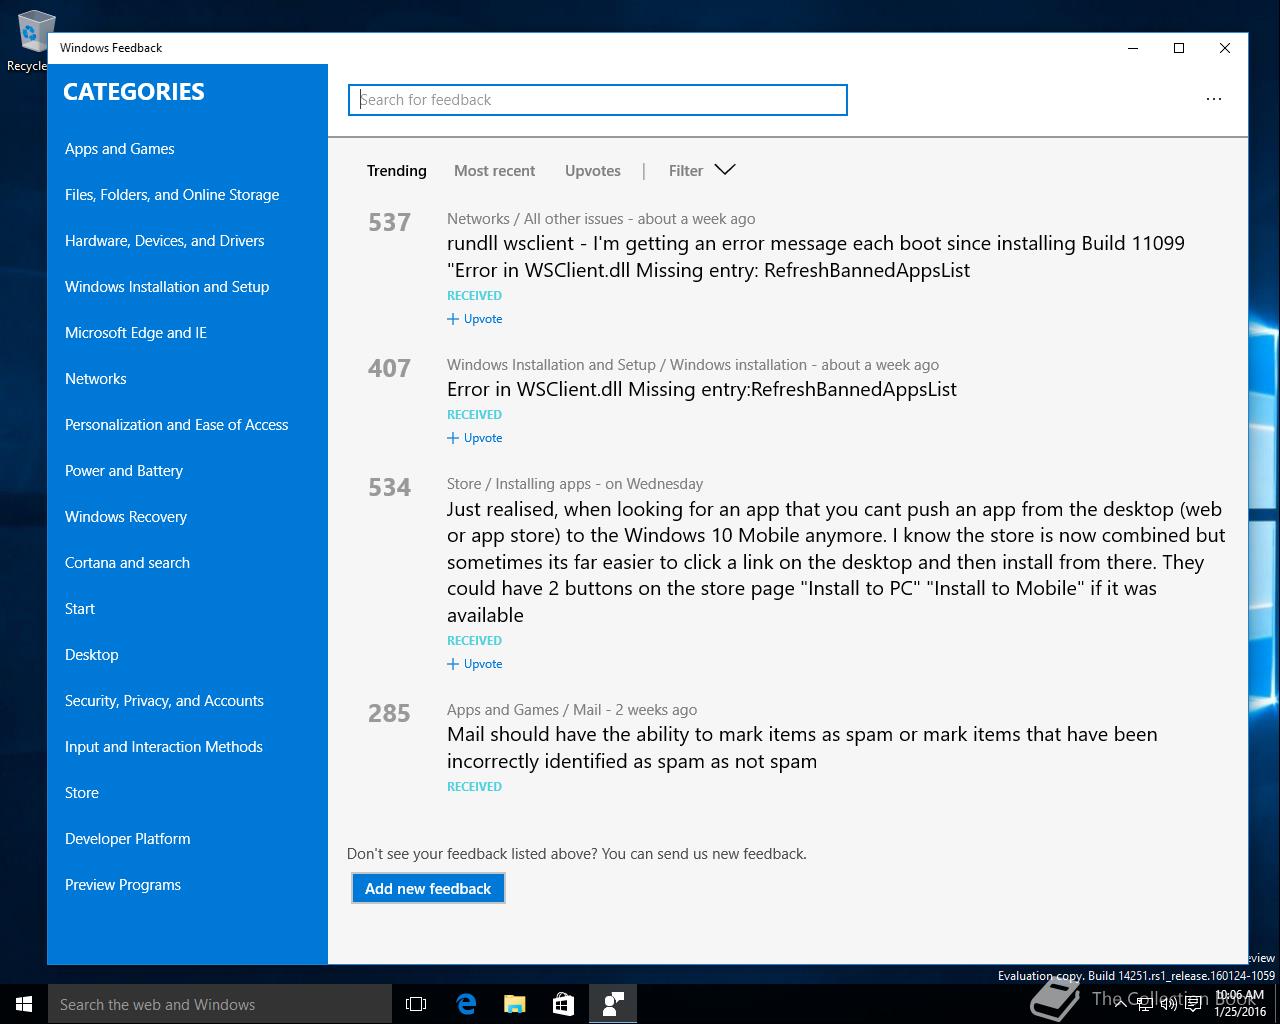Select the Networks category
This screenshot has height=1024, width=1280.
[x=96, y=379]
